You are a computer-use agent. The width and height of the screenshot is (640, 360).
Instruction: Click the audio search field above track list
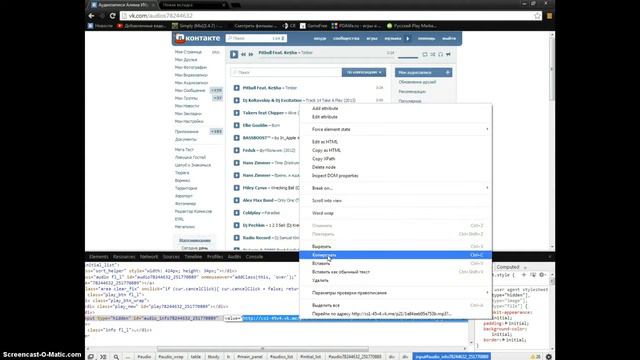(x=286, y=72)
